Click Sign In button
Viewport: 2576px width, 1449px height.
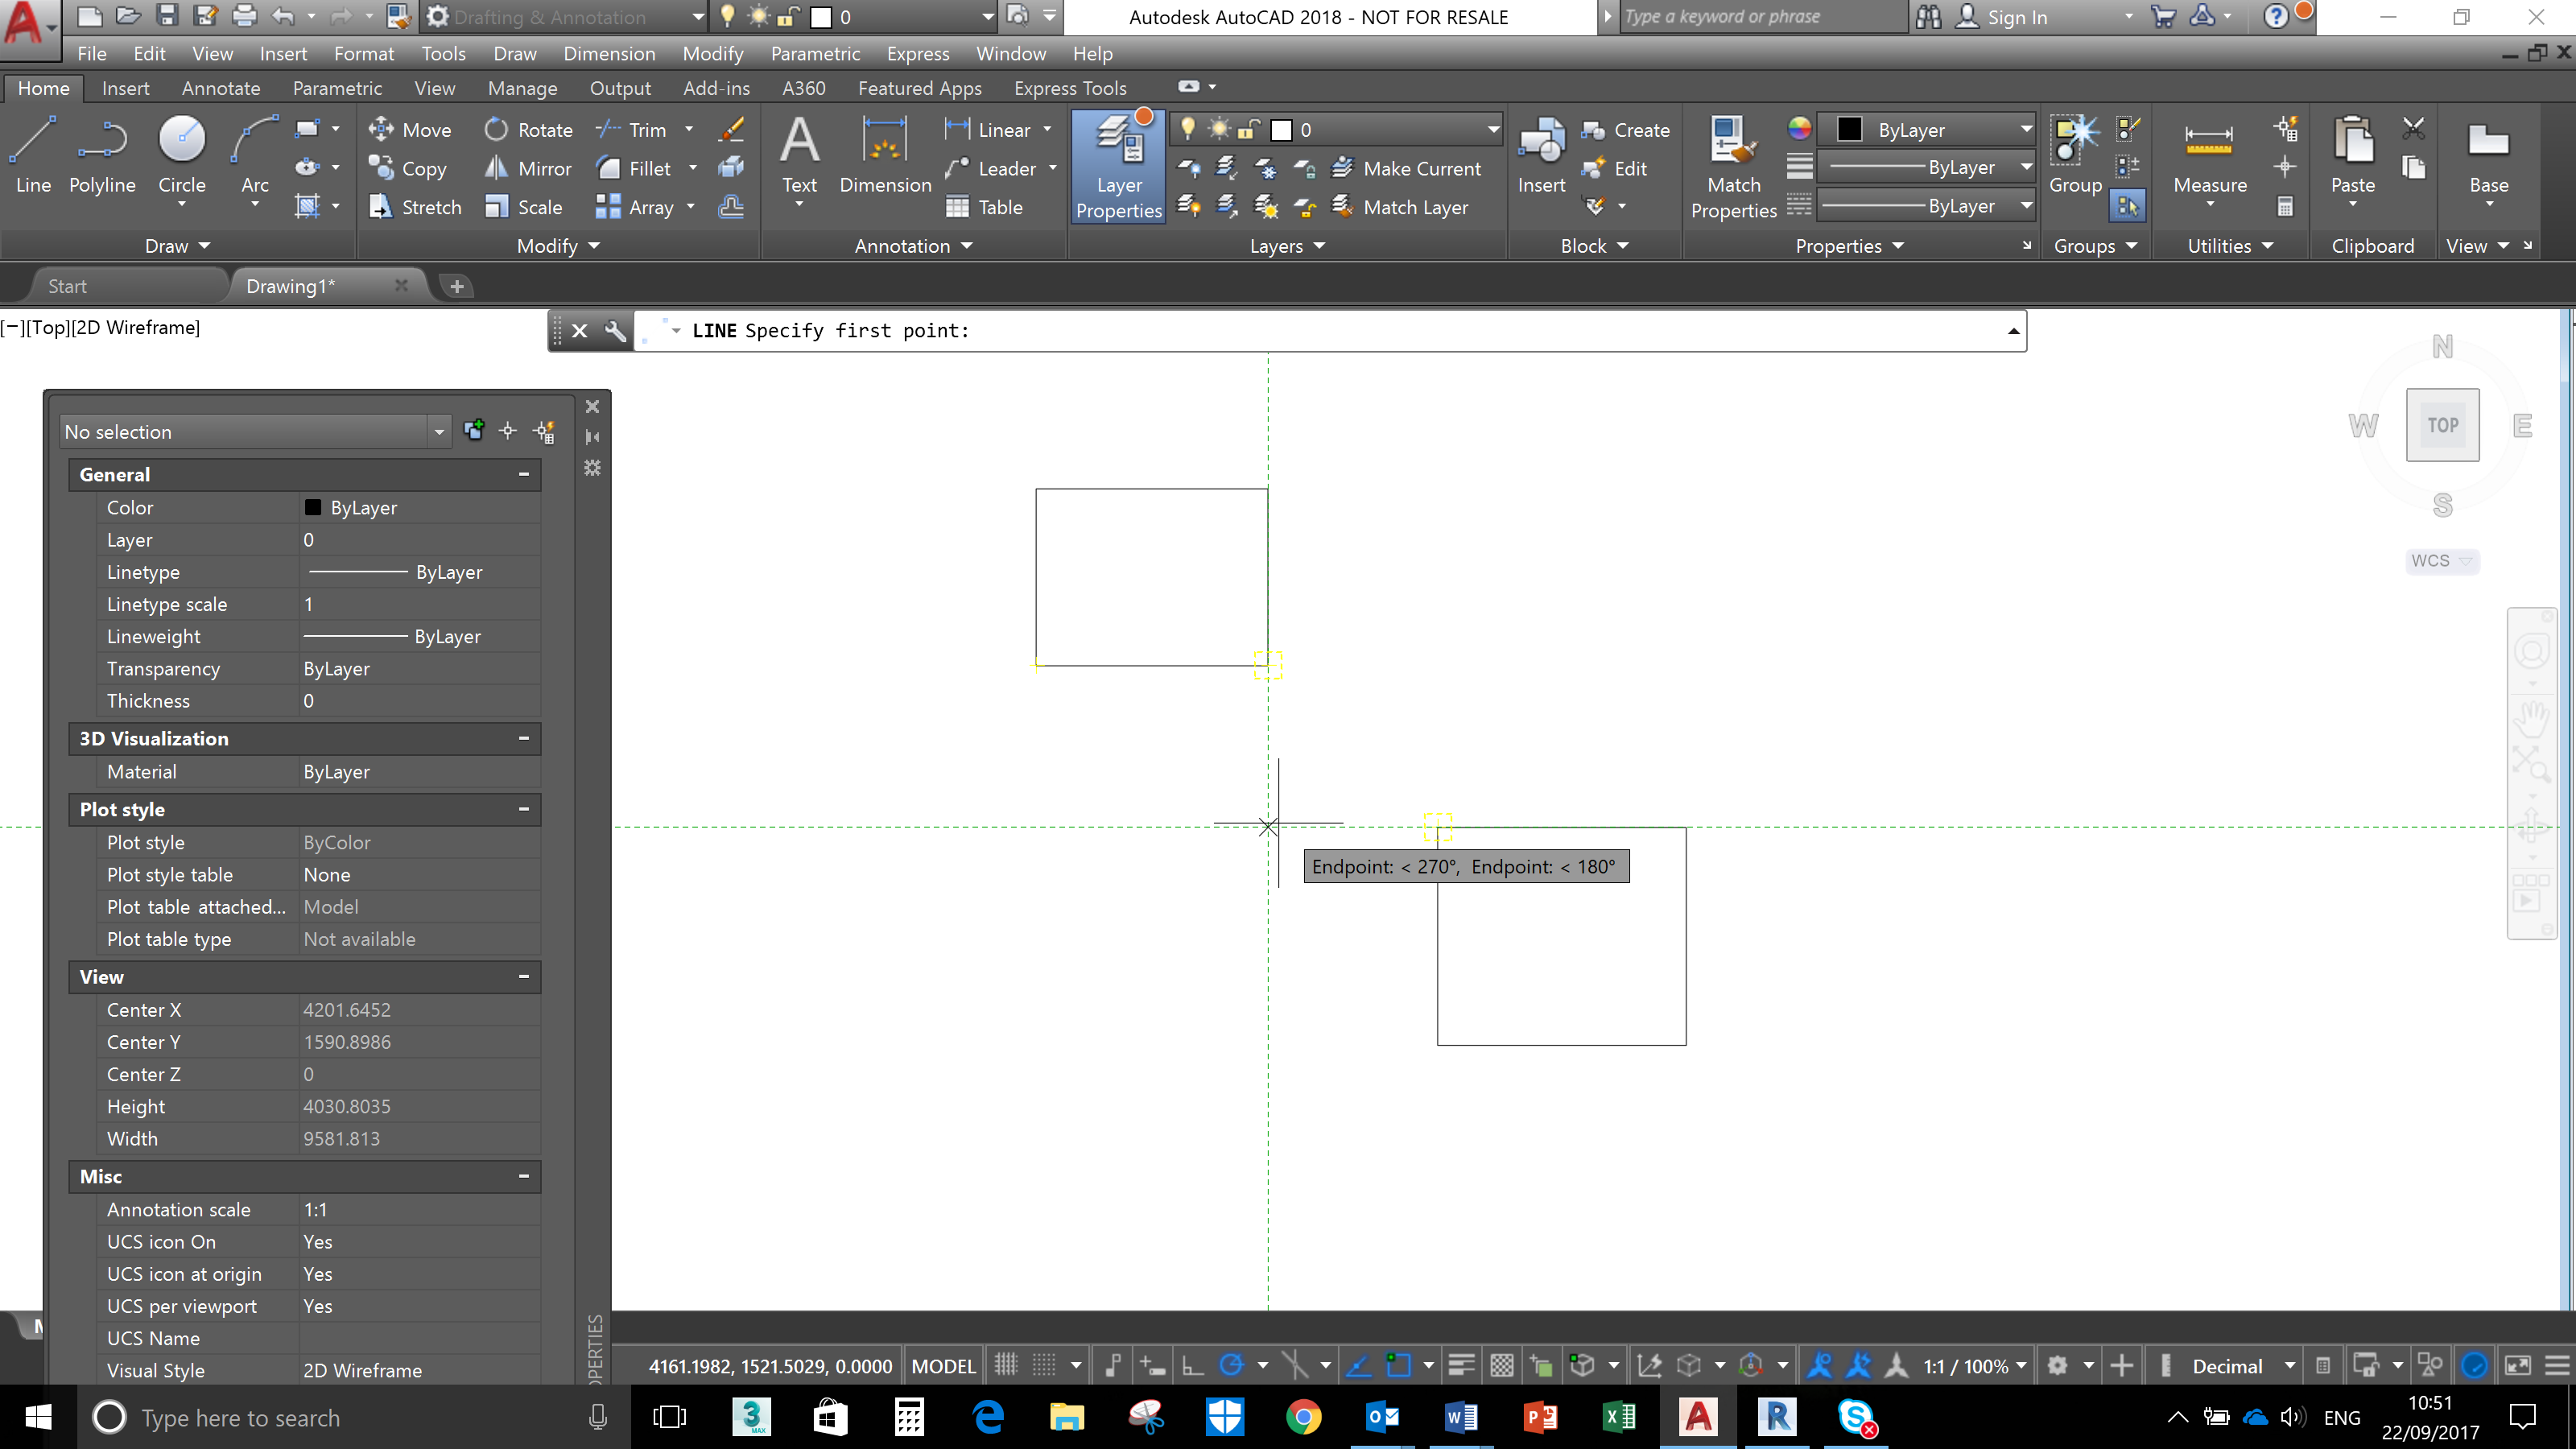[x=2004, y=17]
